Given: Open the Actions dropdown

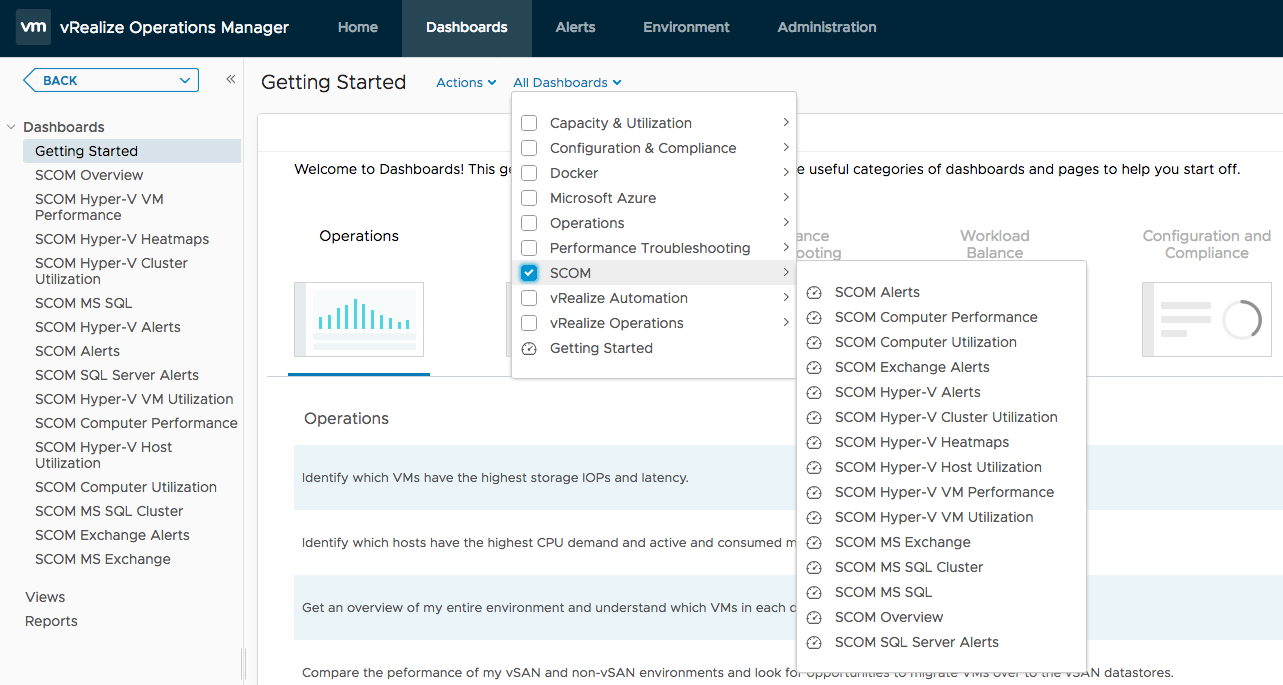Looking at the screenshot, I should click(466, 83).
